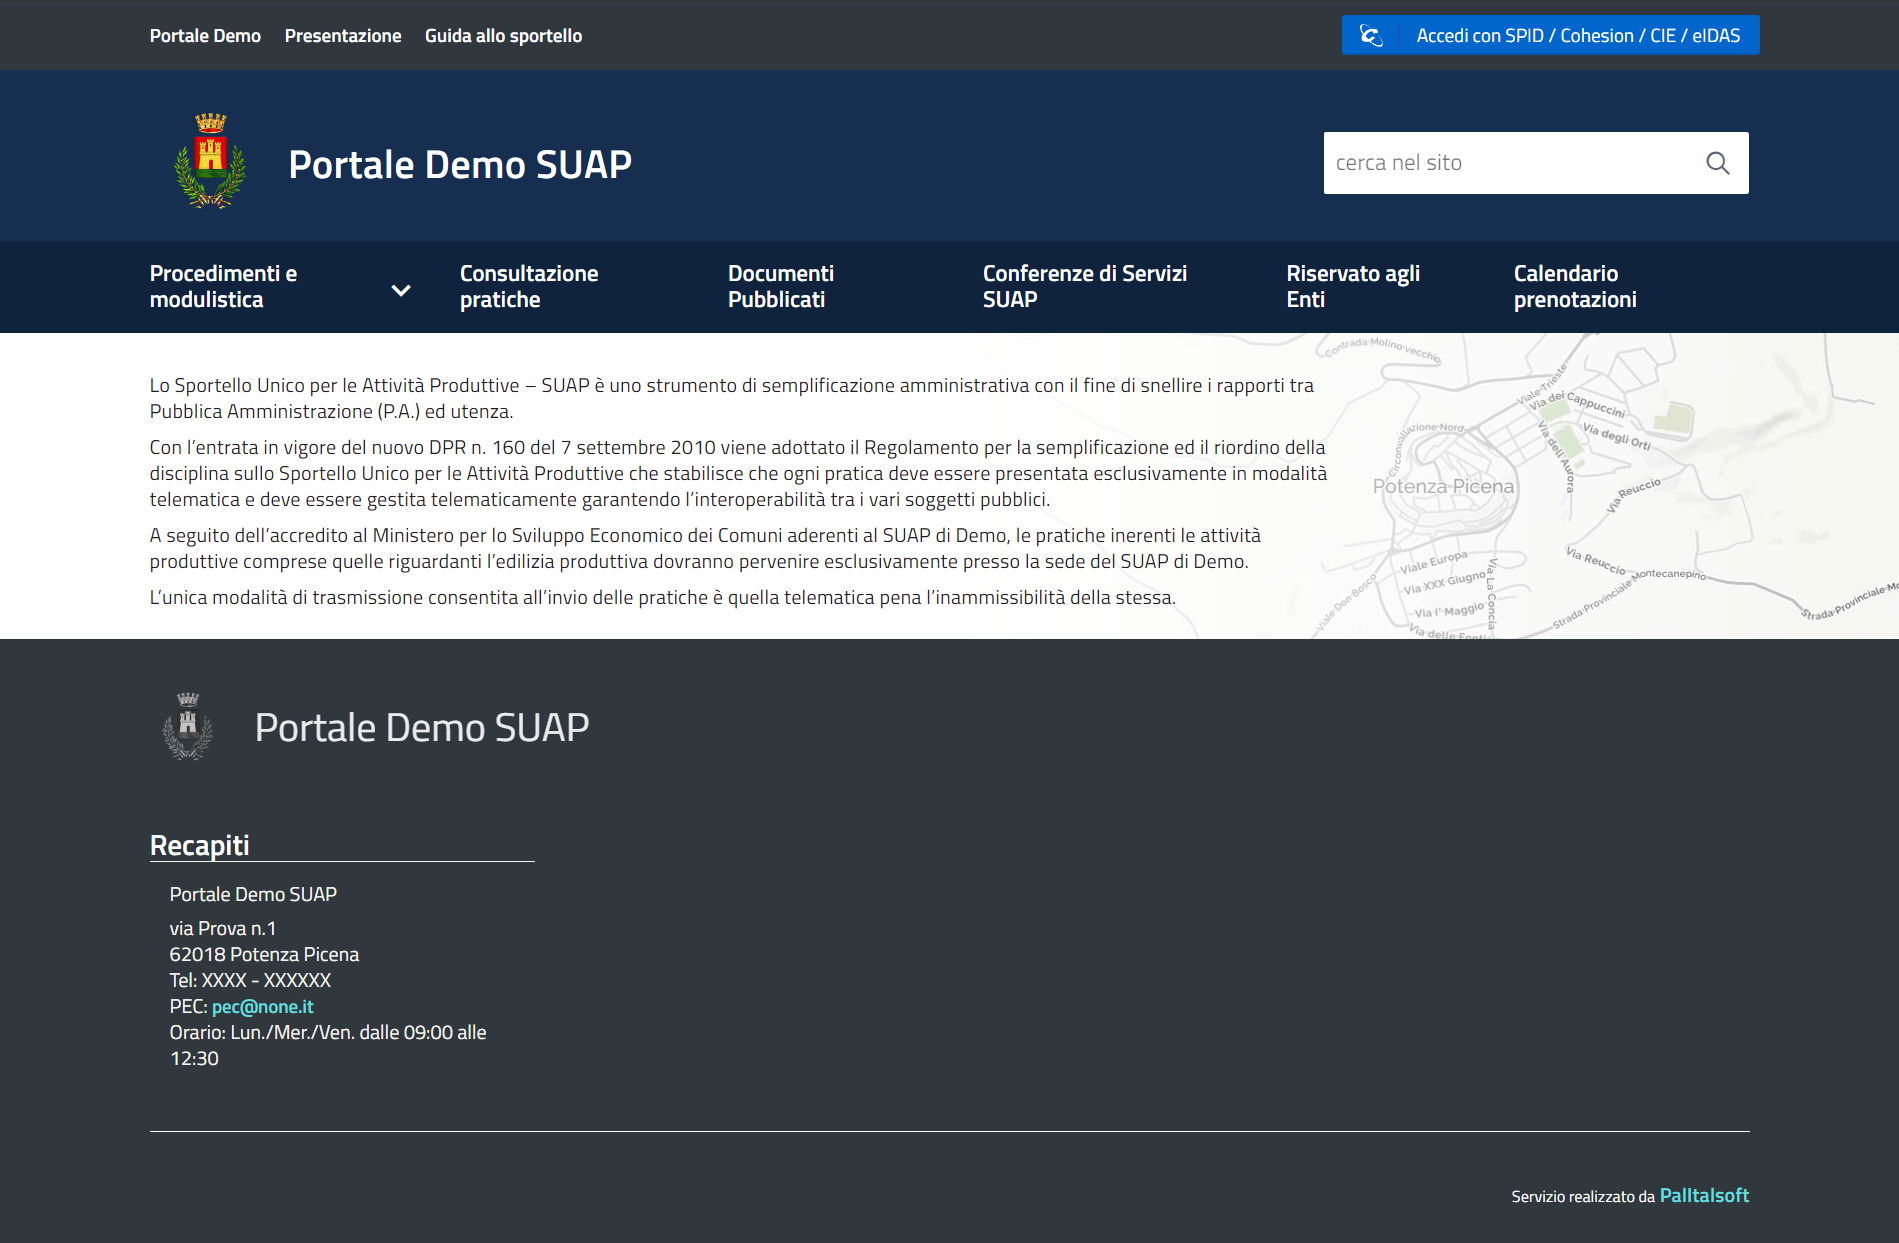The width and height of the screenshot is (1899, 1243).
Task: Open Guida allo sportello link
Action: click(503, 36)
